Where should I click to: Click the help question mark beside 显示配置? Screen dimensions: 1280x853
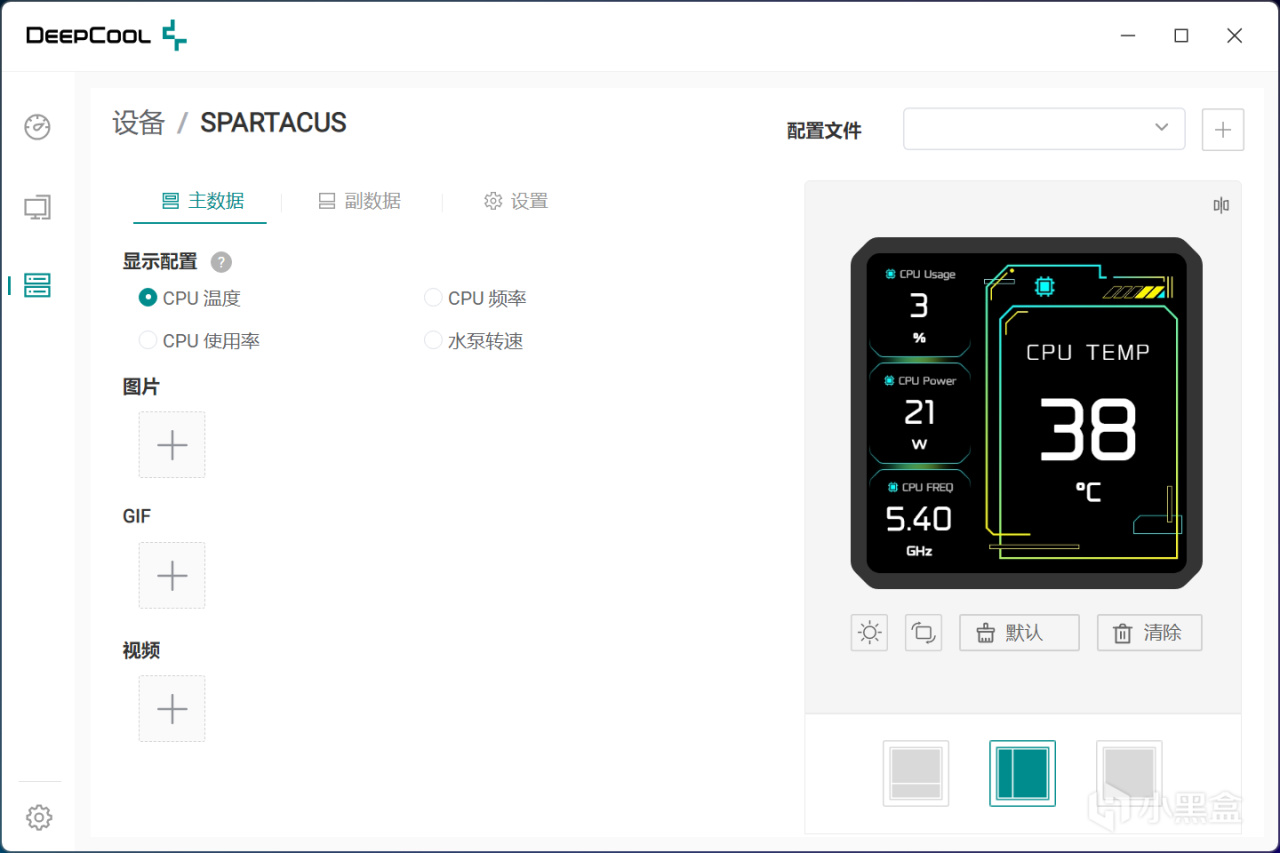[221, 262]
